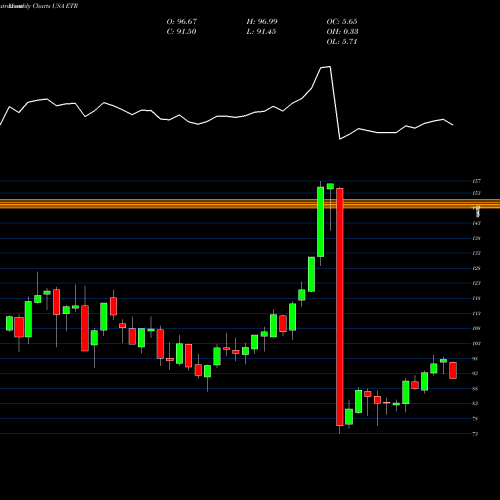500x500 pixels.
Task: Click the close value "C: 91.50"
Action: pos(181,32)
